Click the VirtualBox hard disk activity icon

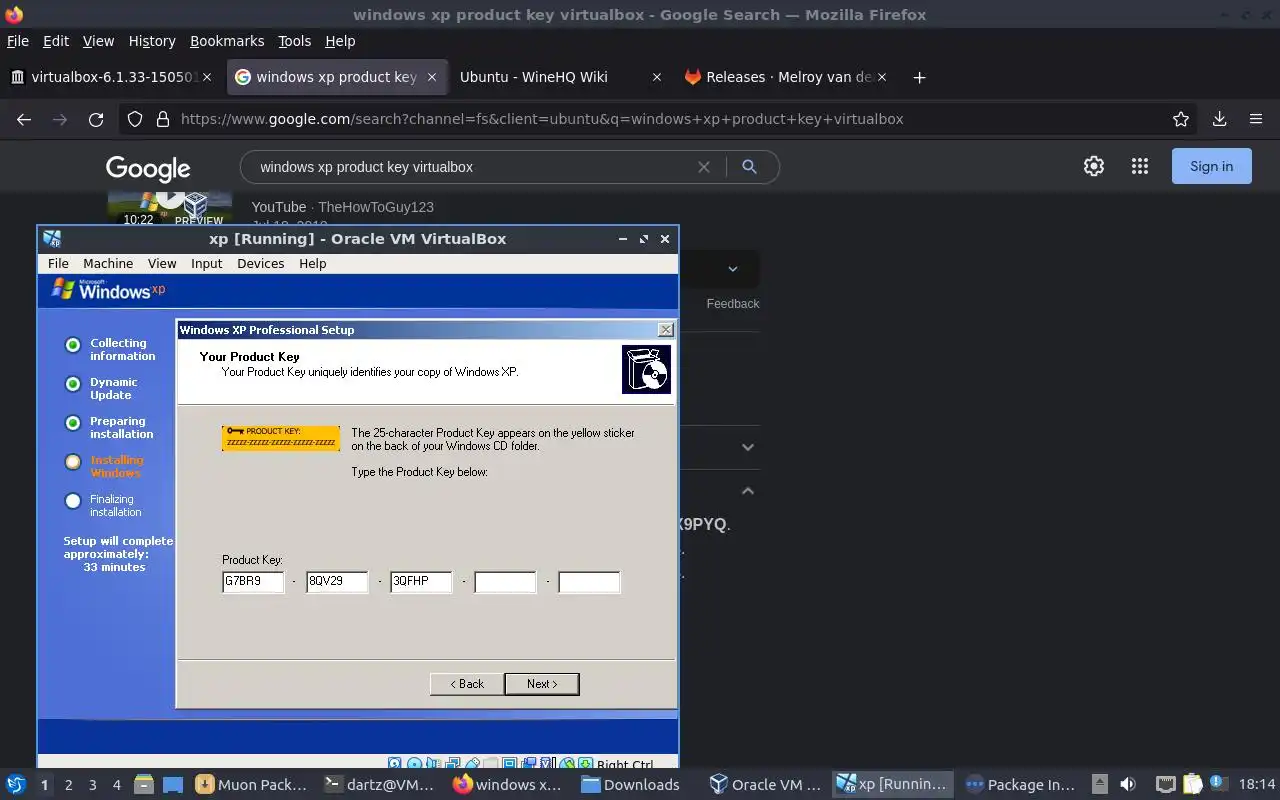point(394,765)
